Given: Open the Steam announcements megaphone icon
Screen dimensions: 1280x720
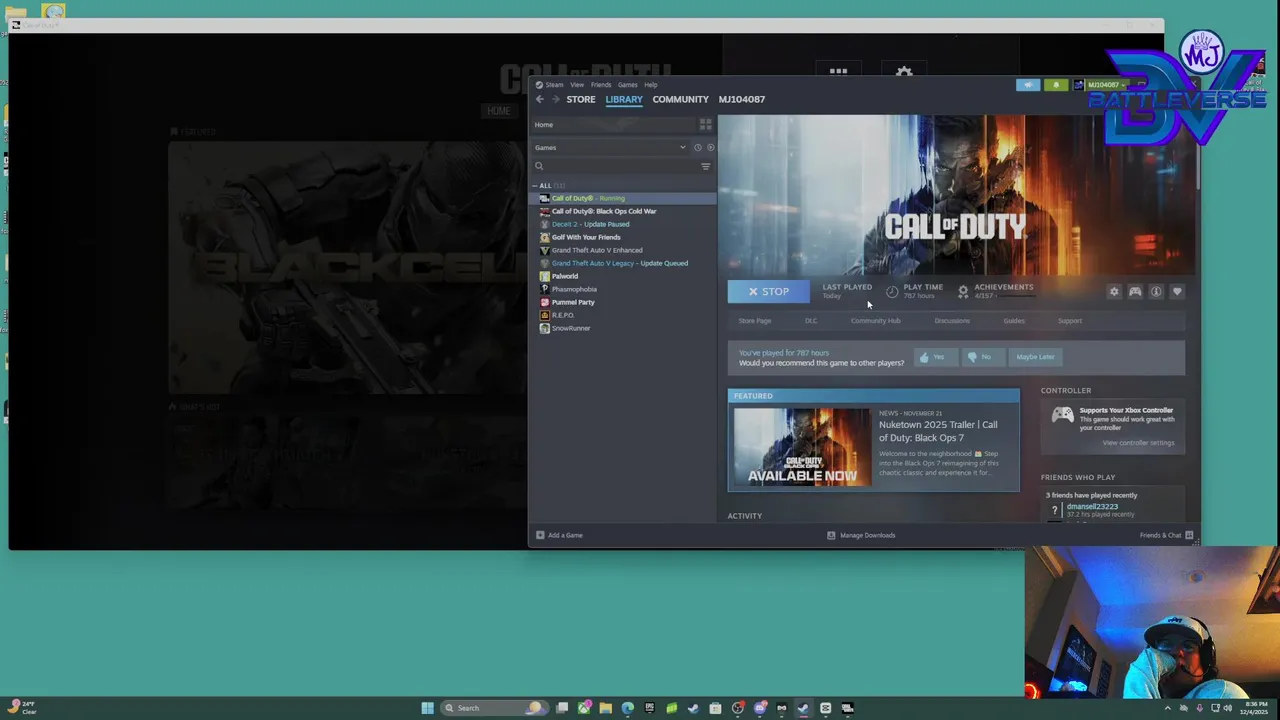Looking at the screenshot, I should tap(1028, 85).
